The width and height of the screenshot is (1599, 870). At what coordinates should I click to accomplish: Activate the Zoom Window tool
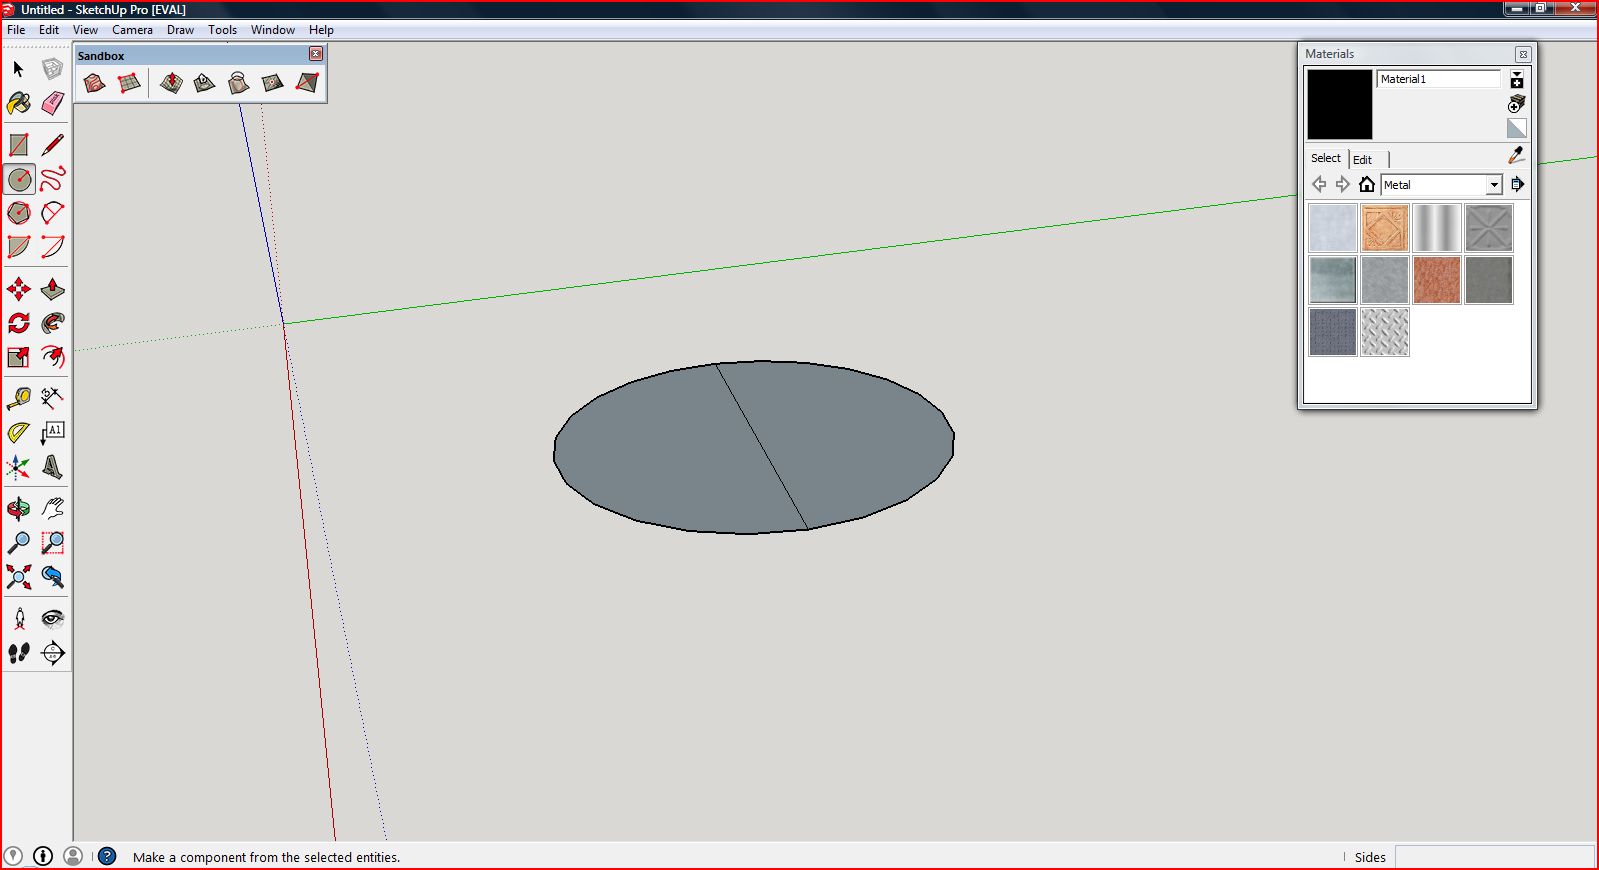(52, 543)
